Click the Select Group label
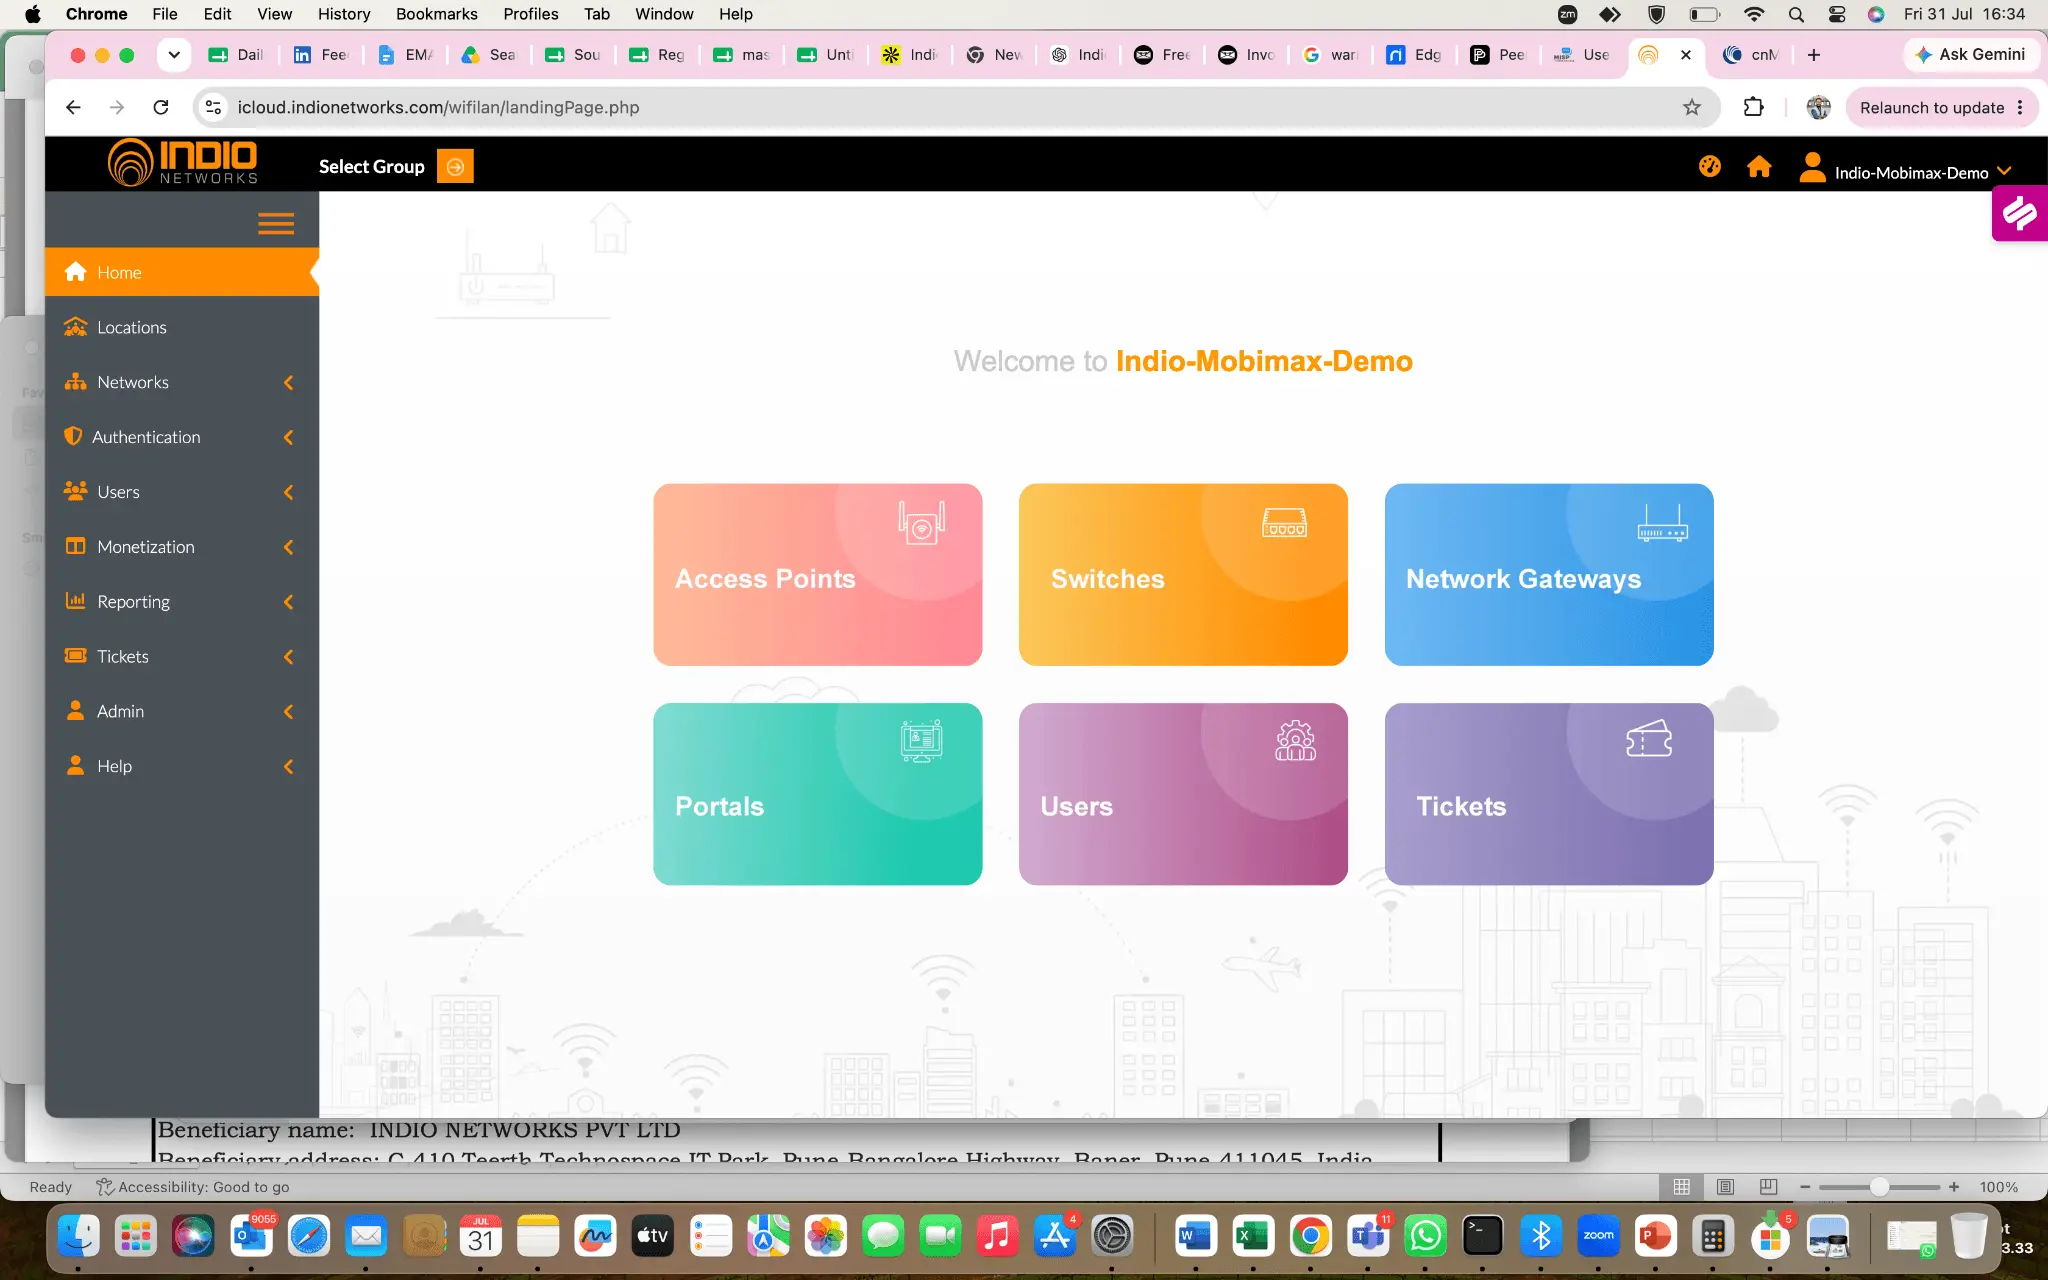2048x1280 pixels. (371, 167)
